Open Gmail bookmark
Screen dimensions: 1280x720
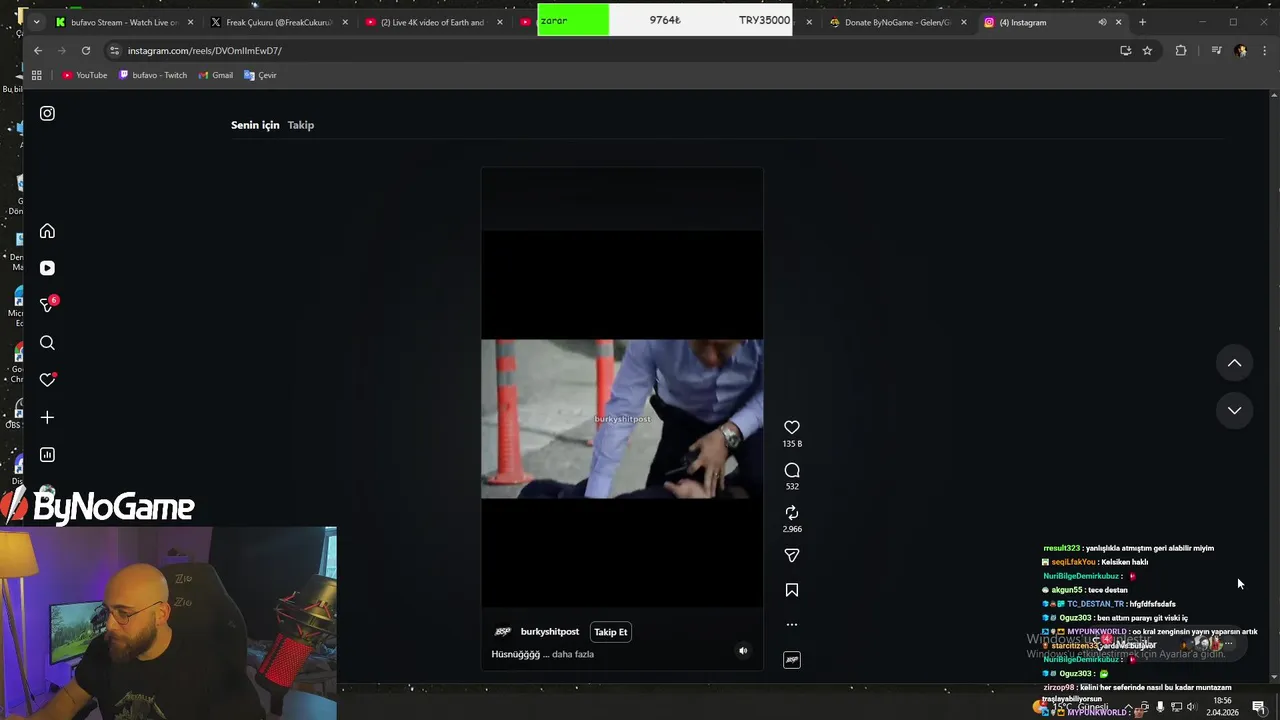tap(215, 75)
